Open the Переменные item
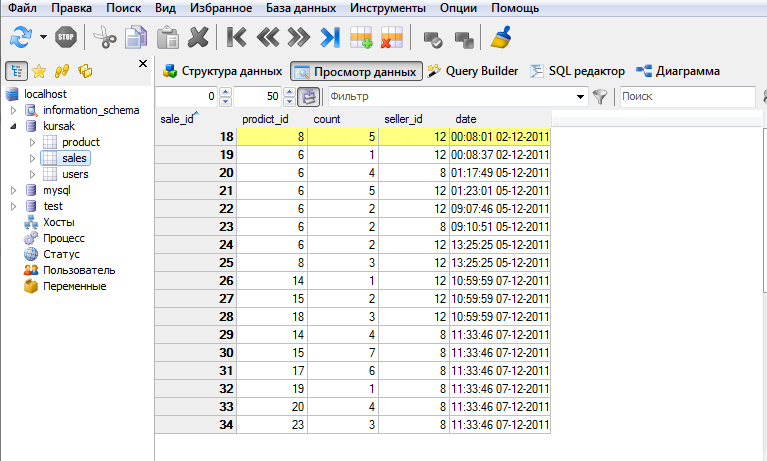Image resolution: width=767 pixels, height=461 pixels. point(74,286)
